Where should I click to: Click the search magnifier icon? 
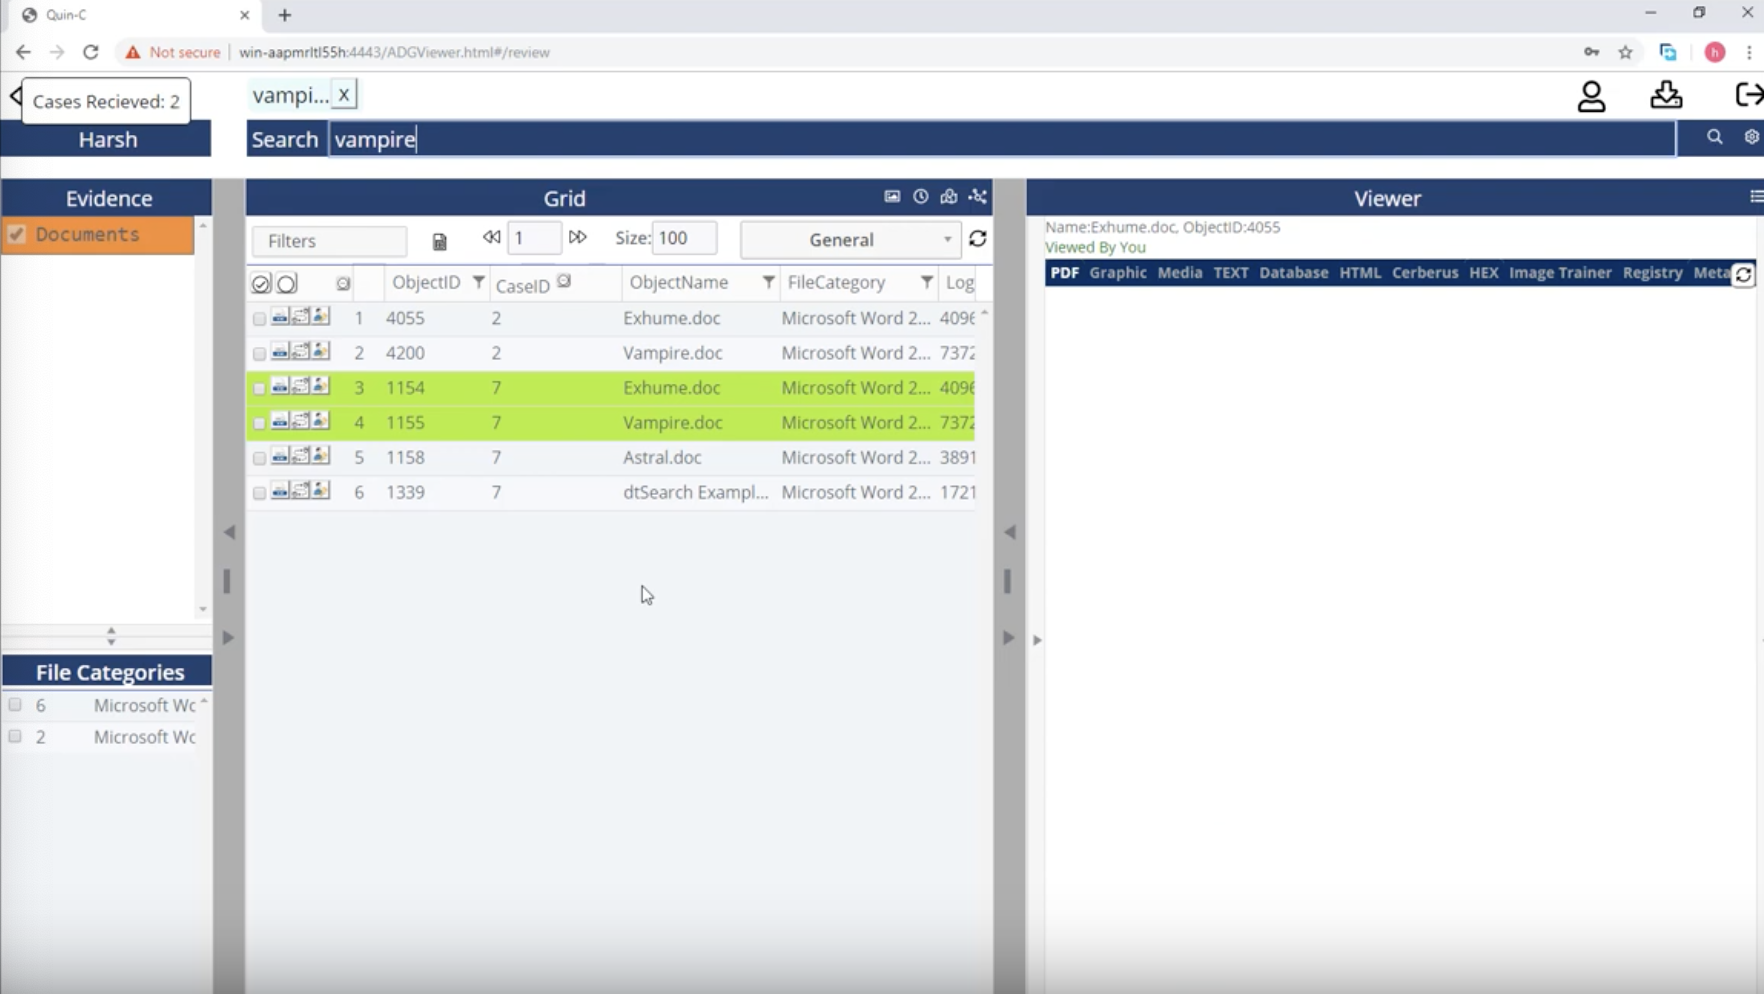1714,138
